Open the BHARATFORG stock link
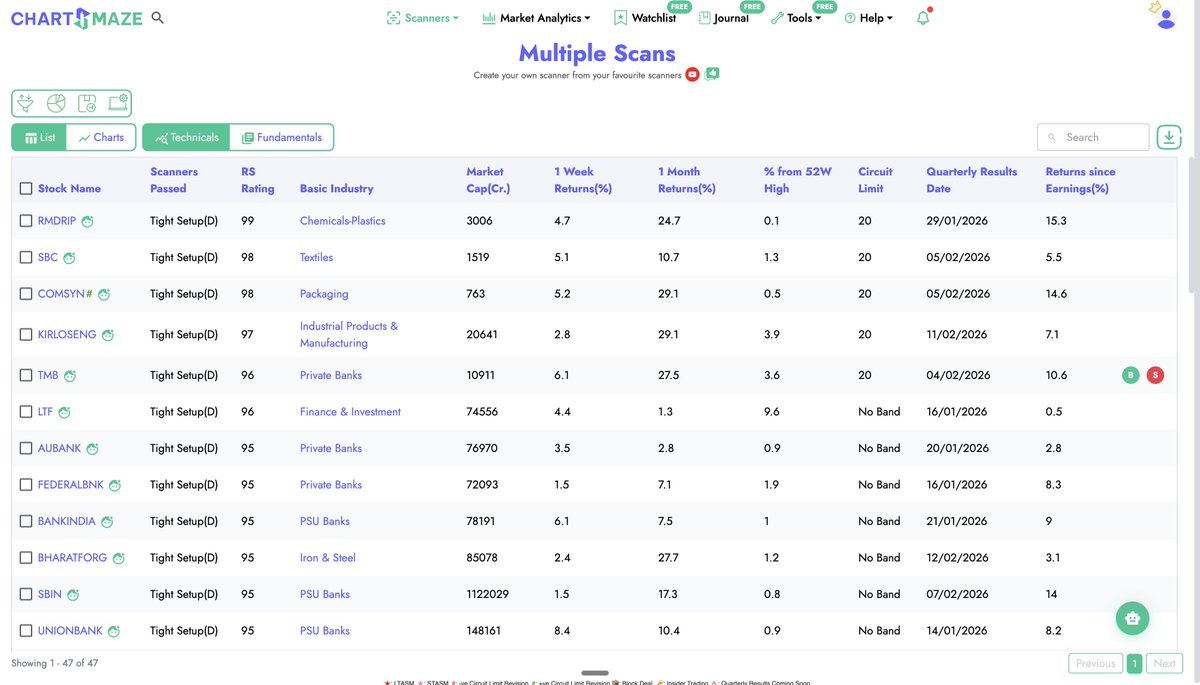The height and width of the screenshot is (685, 1200). (72, 558)
